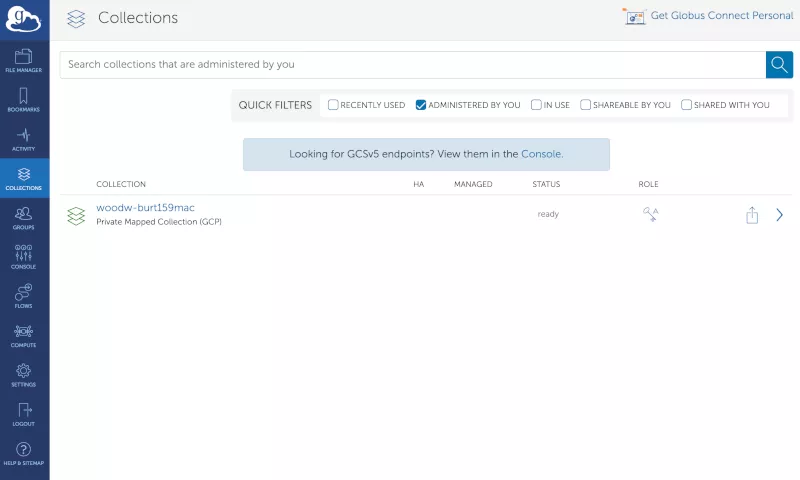Click the QUICK FILTERS label
Screen dimensions: 800x480
pyautogui.click(x=275, y=105)
